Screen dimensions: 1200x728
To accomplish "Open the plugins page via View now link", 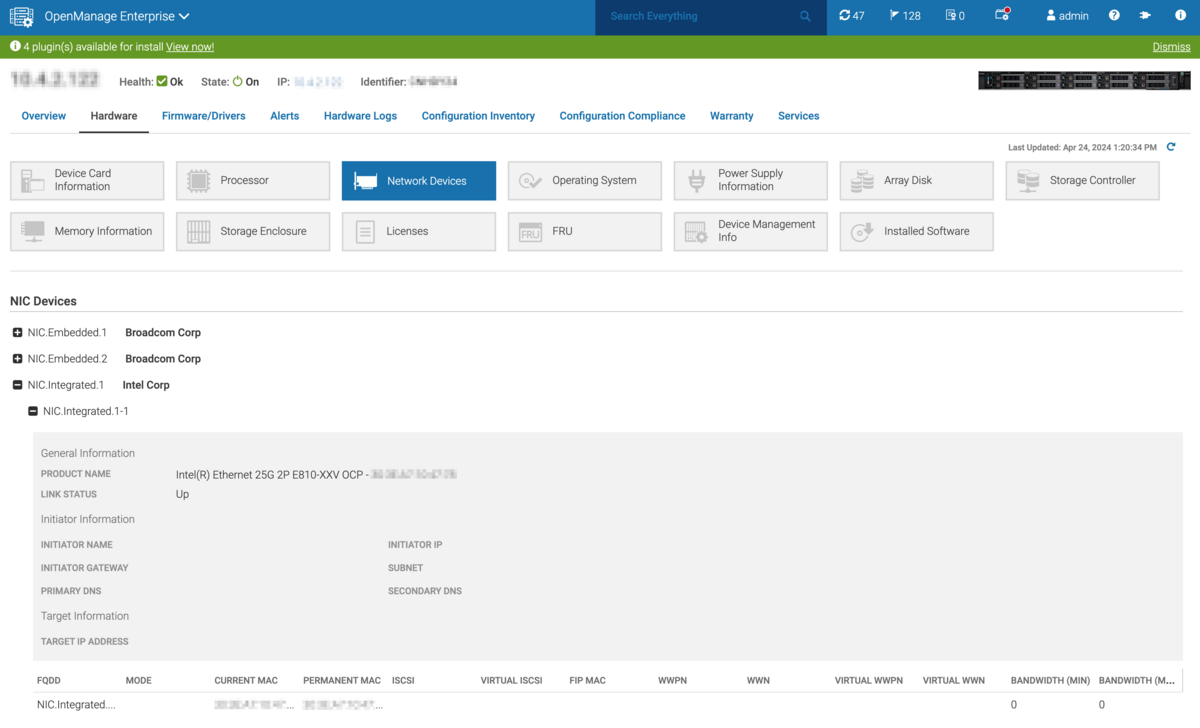I will [190, 46].
